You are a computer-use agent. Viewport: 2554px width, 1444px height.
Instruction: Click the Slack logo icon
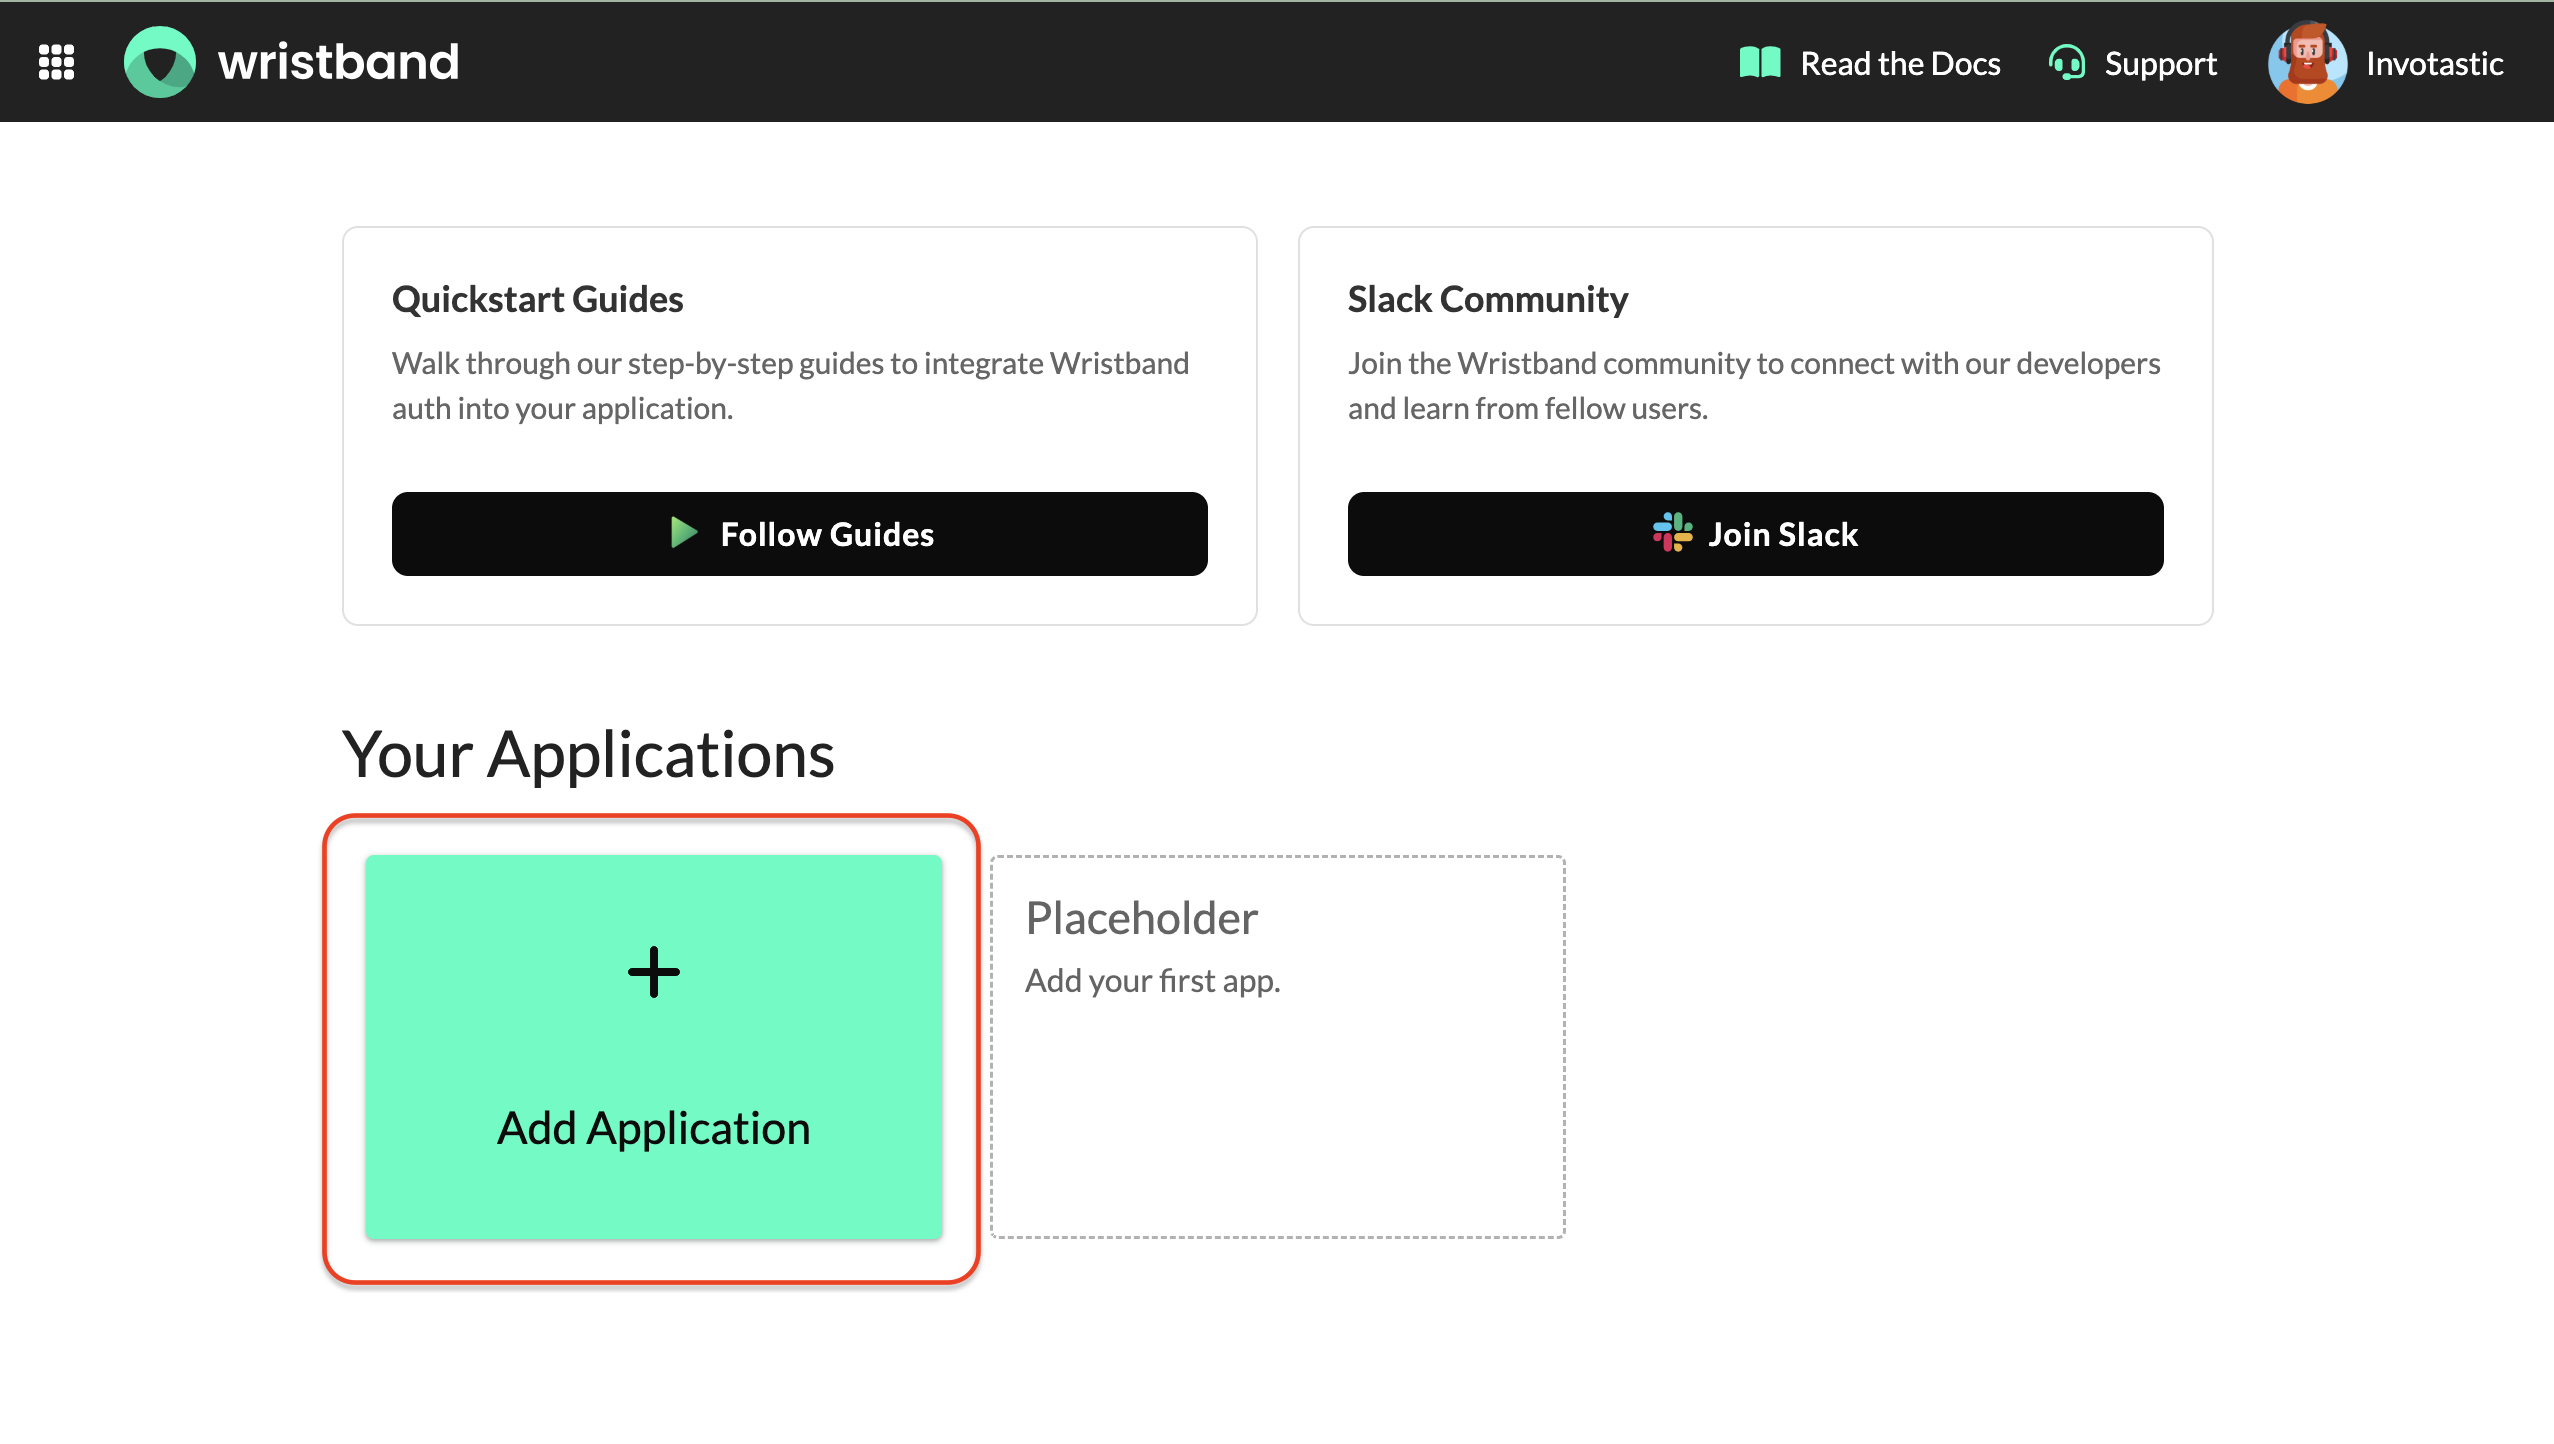pyautogui.click(x=1672, y=533)
